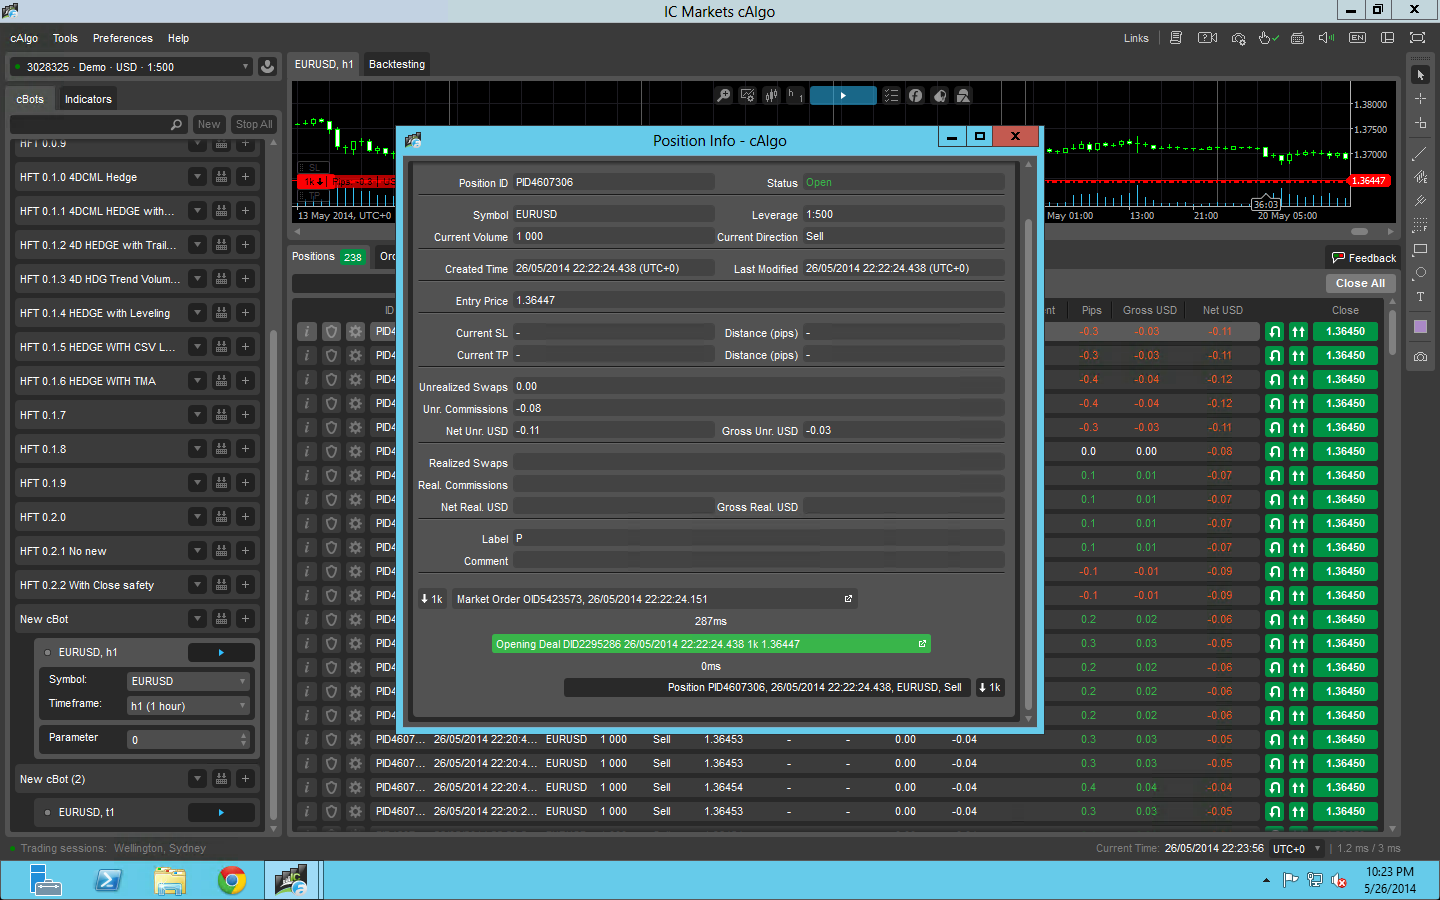Expand dropdown for HFT 0.1.0 4DCML Hedge
The image size is (1440, 900).
click(197, 177)
